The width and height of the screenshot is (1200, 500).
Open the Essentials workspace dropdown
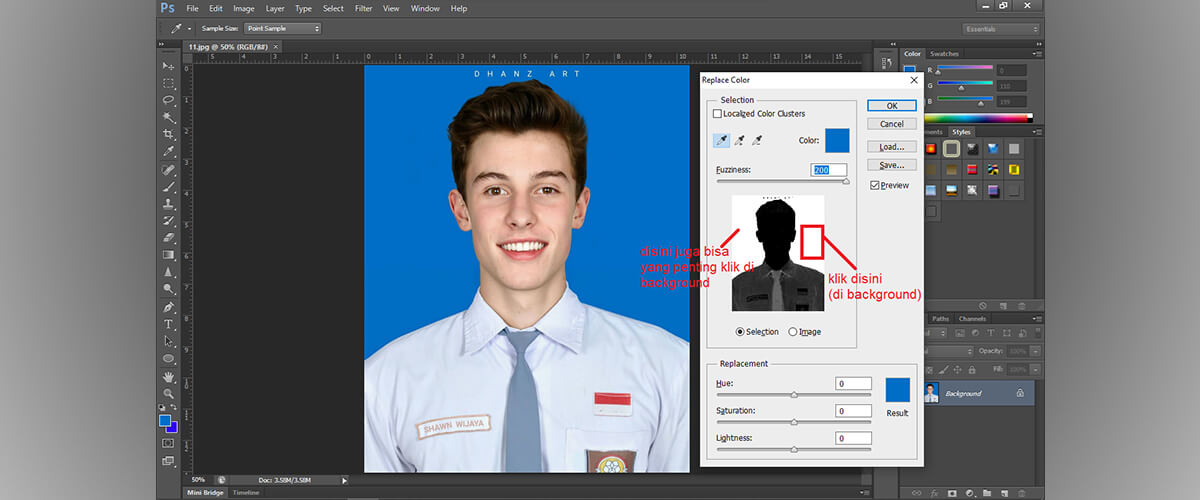point(1001,29)
